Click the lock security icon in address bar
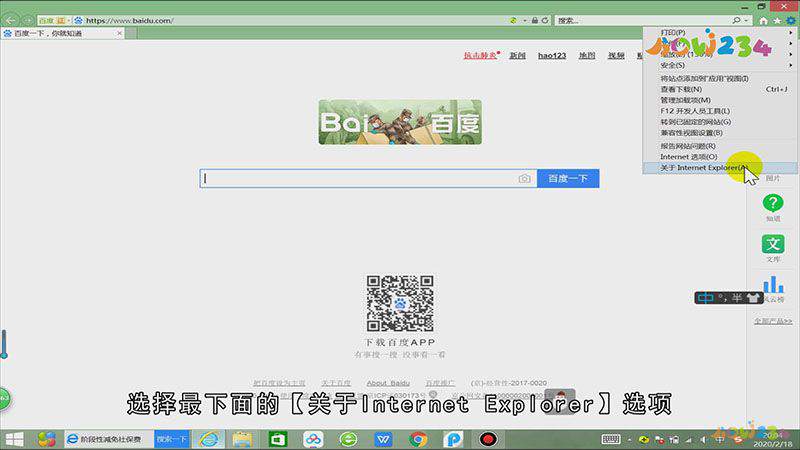Screen dimensions: 800x450 click(535, 20)
